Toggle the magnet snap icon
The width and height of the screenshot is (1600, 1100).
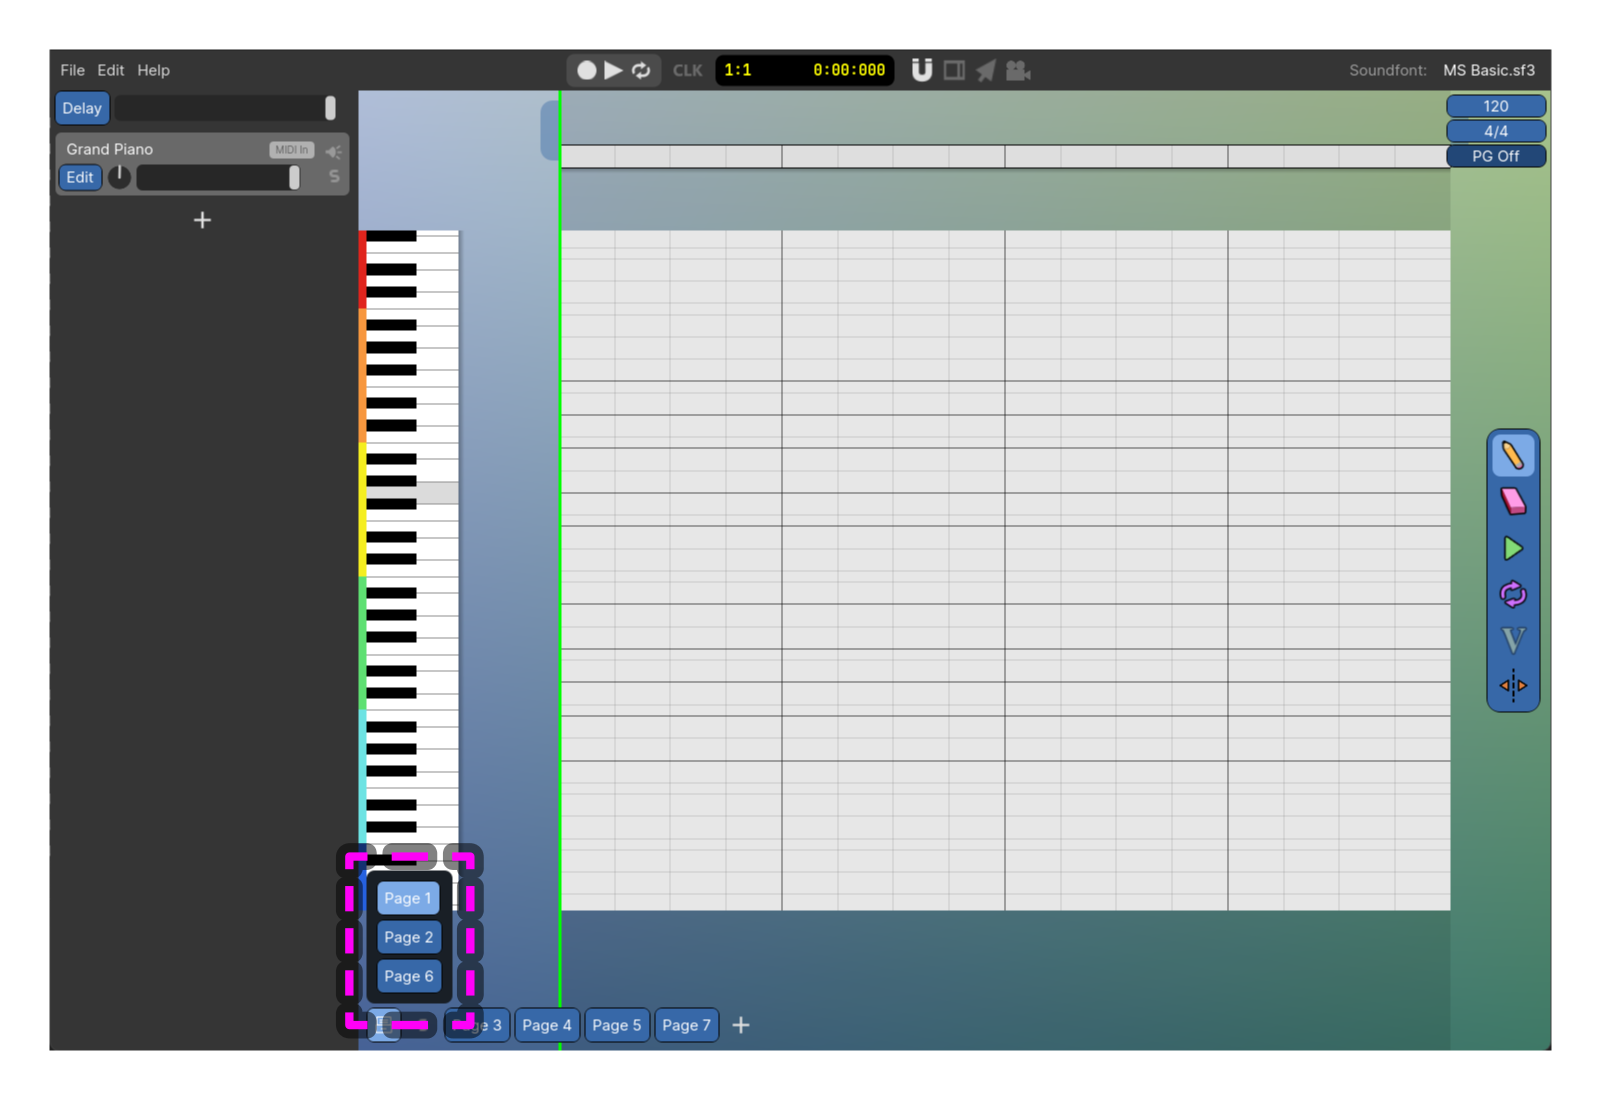tap(922, 70)
